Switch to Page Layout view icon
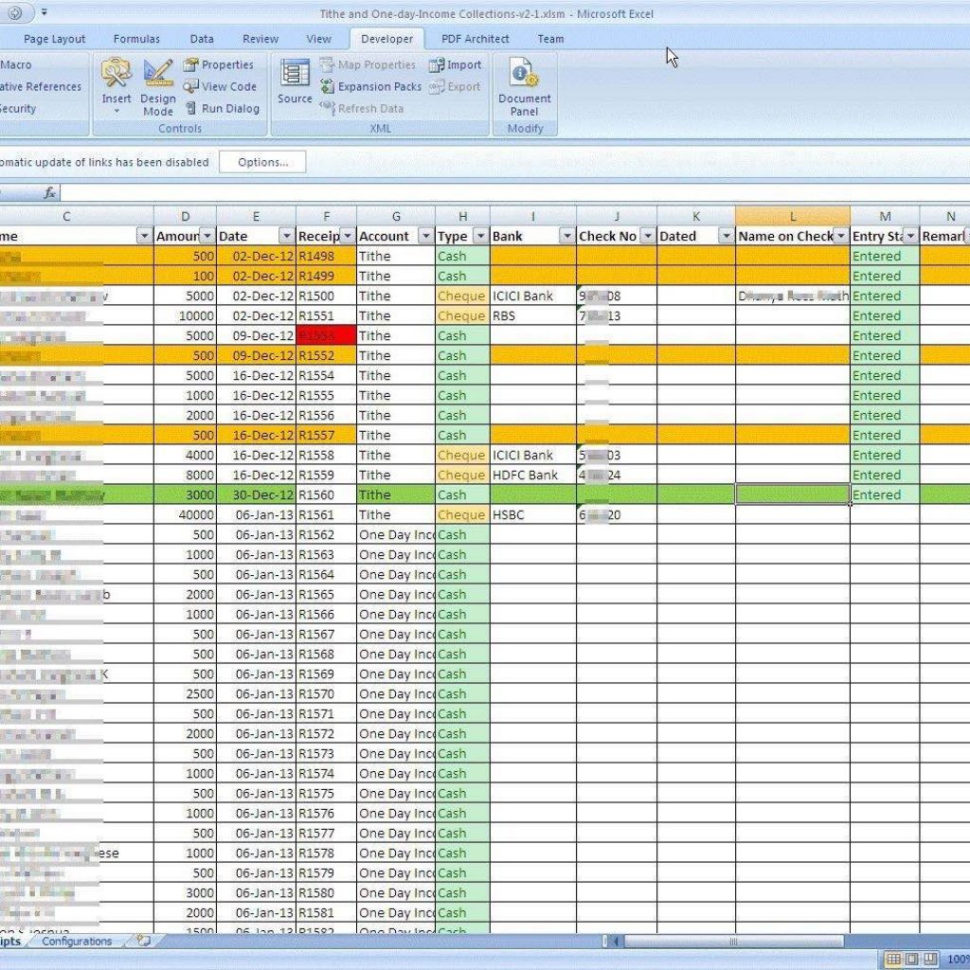 point(910,958)
